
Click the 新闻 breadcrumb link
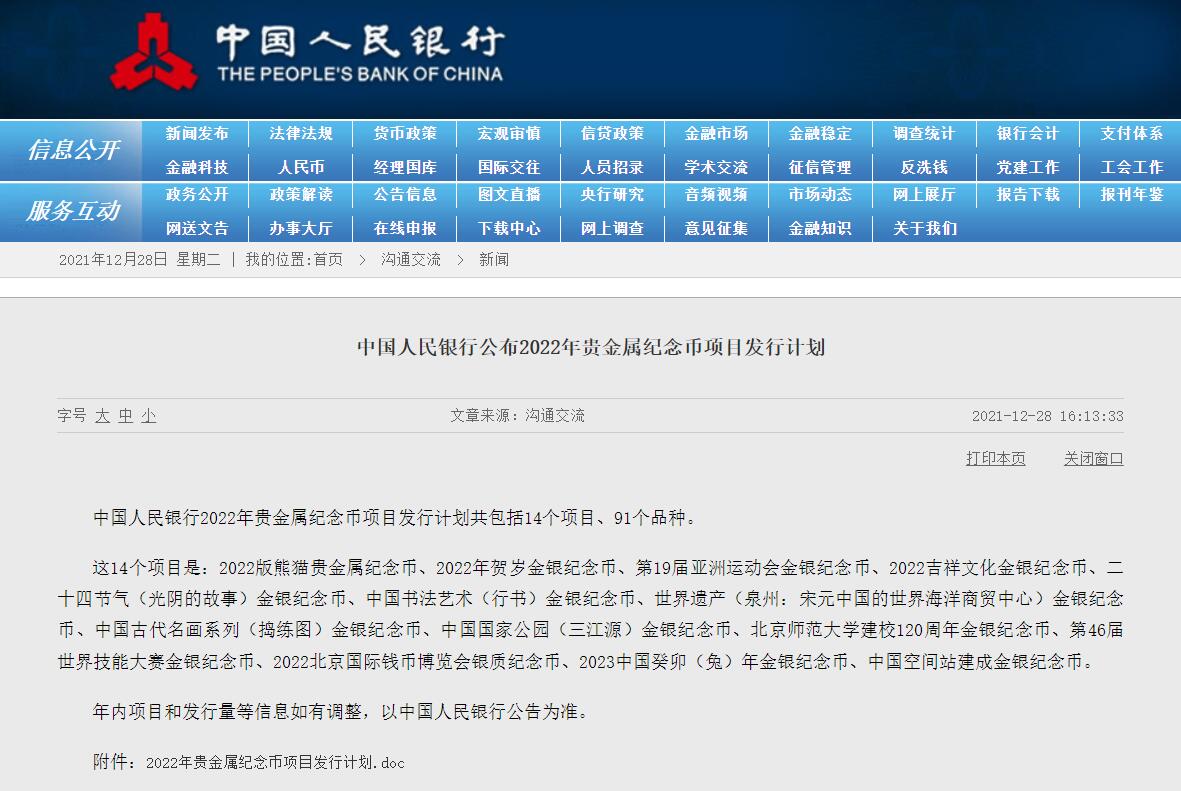[493, 260]
